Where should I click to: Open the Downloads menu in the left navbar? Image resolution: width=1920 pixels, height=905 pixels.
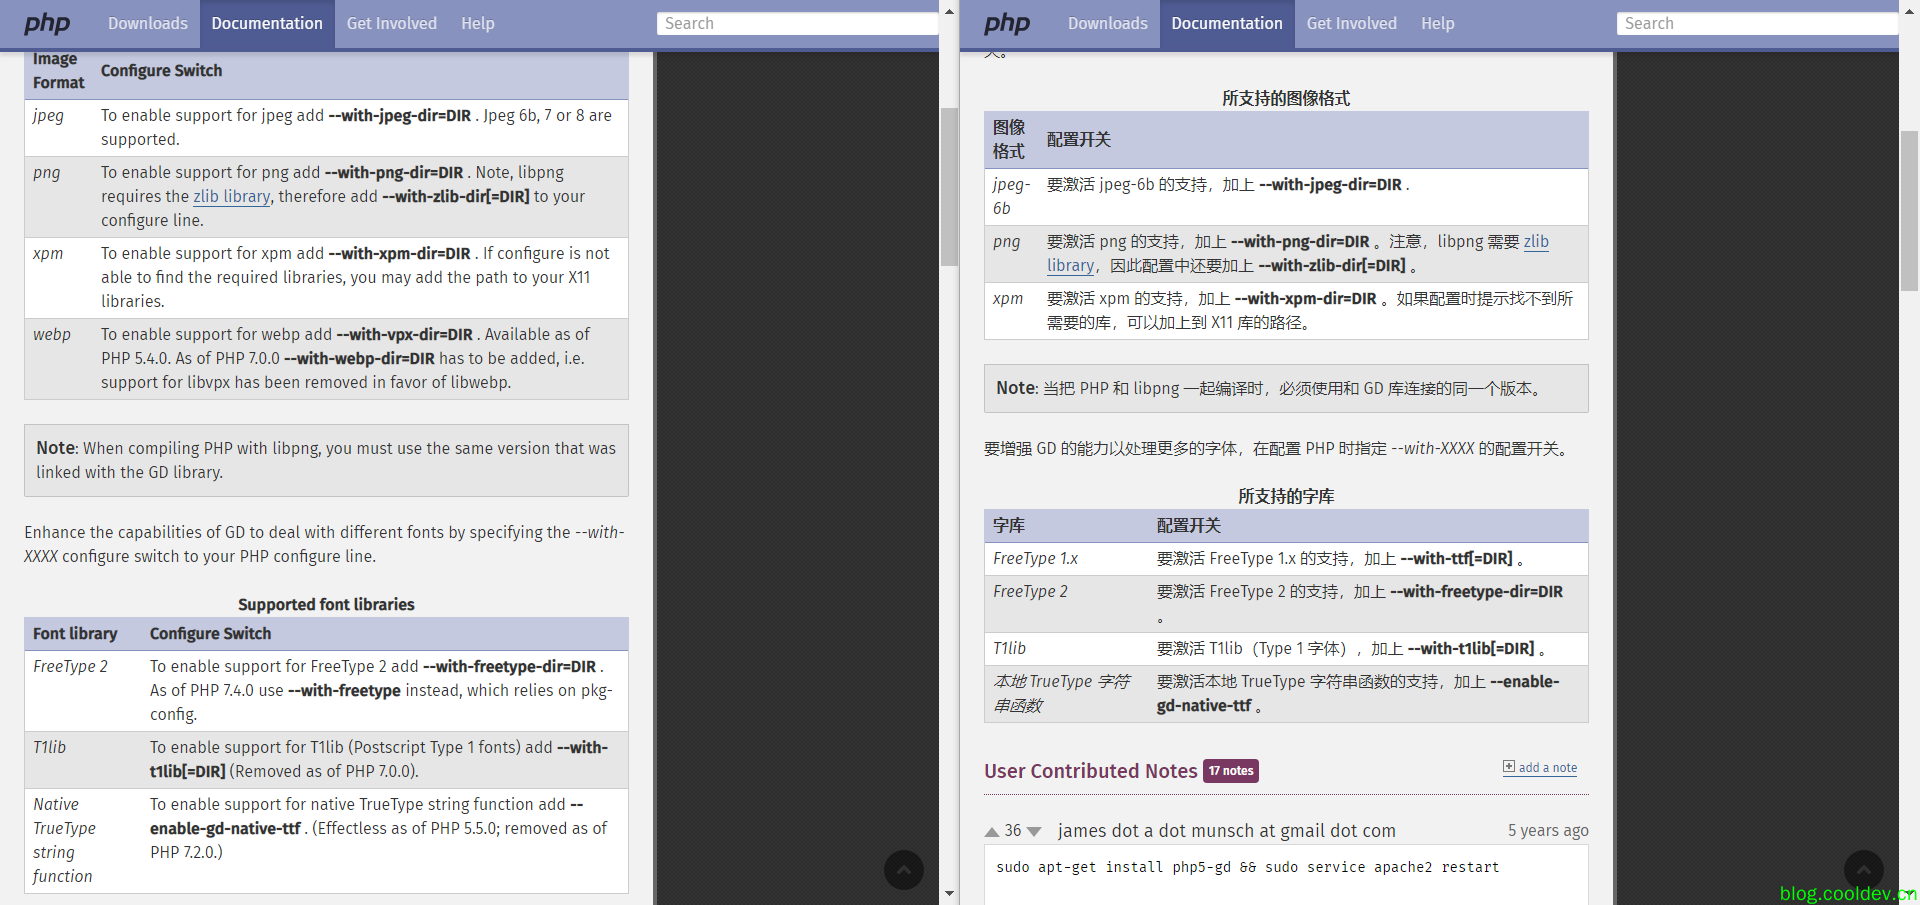(147, 23)
